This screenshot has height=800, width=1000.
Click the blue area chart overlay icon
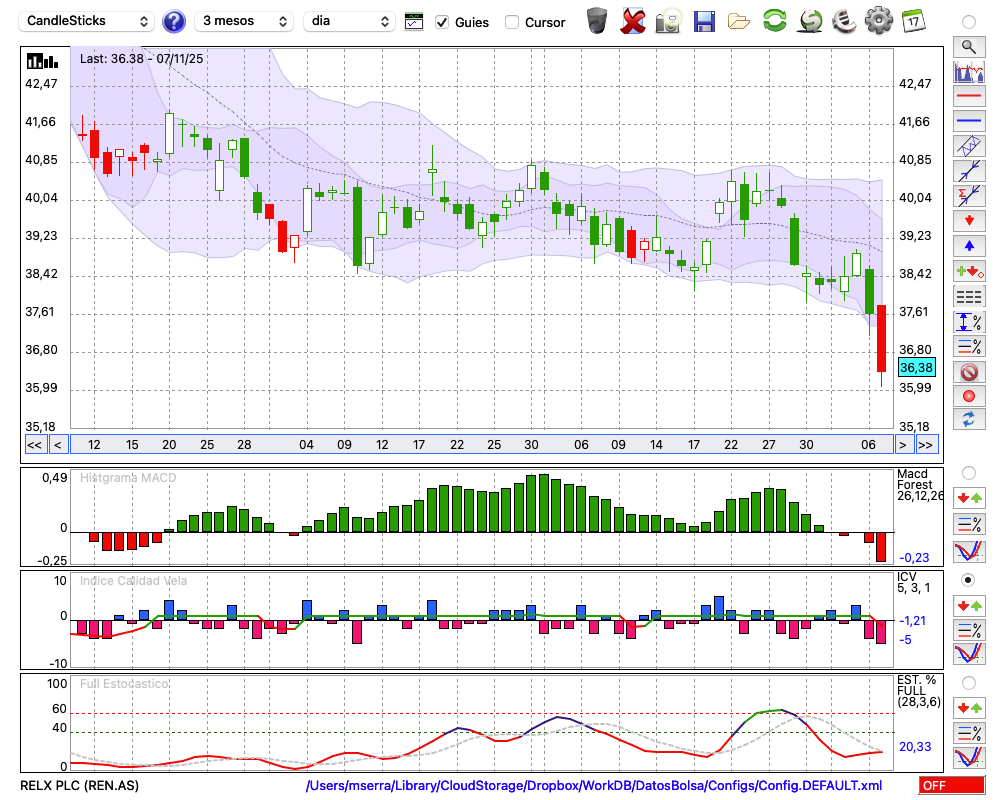(969, 71)
